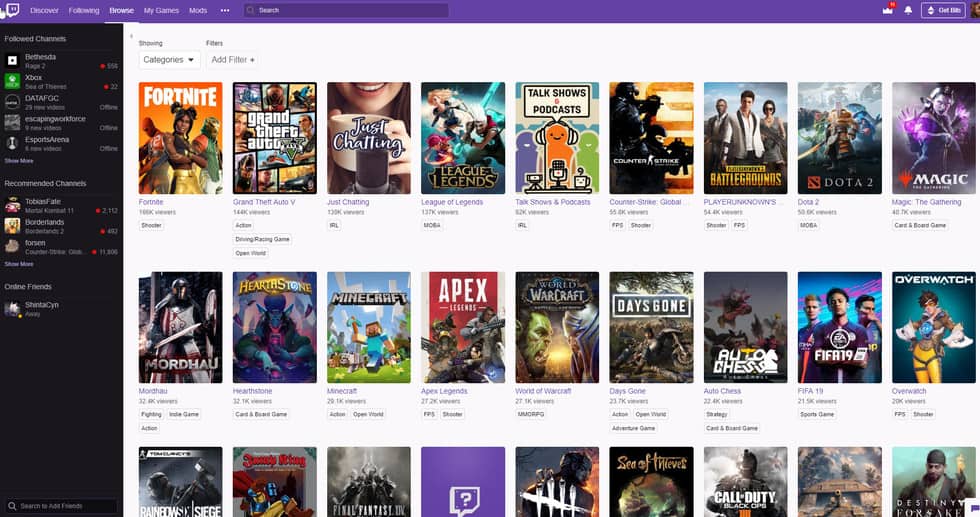Click the Days Gone box art
Image resolution: width=980 pixels, height=517 pixels.
point(651,327)
